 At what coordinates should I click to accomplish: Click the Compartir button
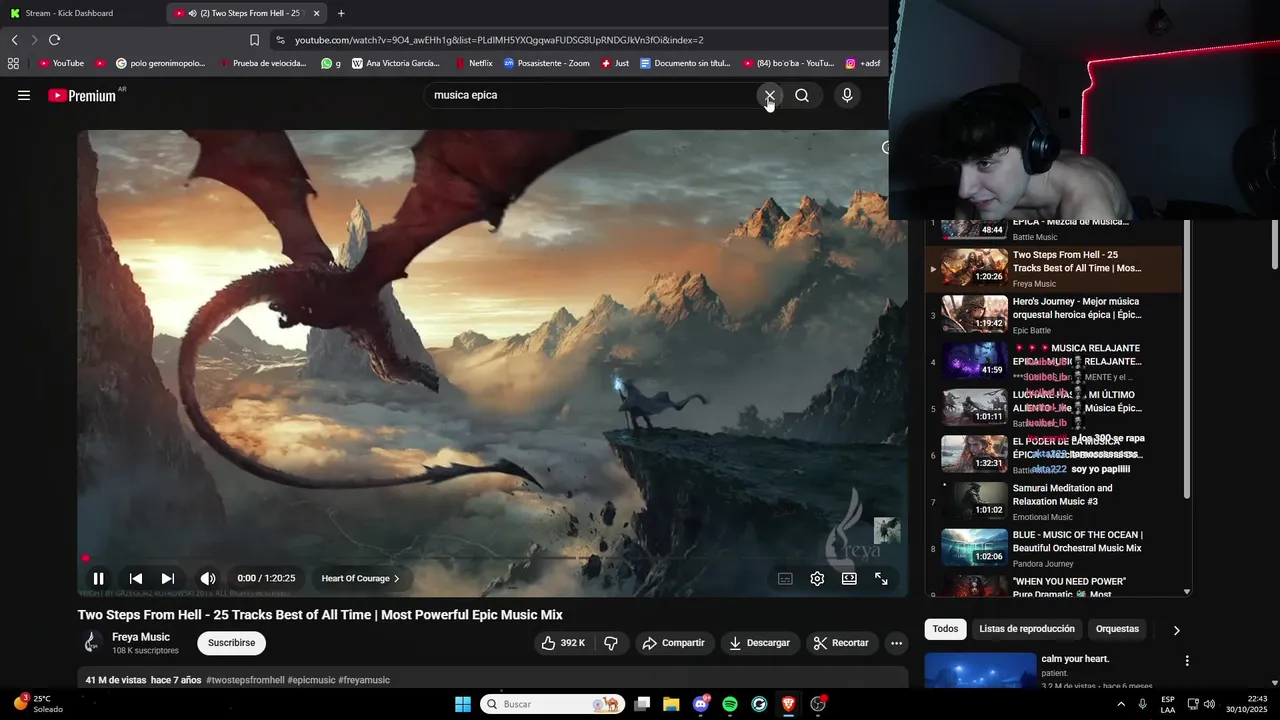pyautogui.click(x=673, y=643)
